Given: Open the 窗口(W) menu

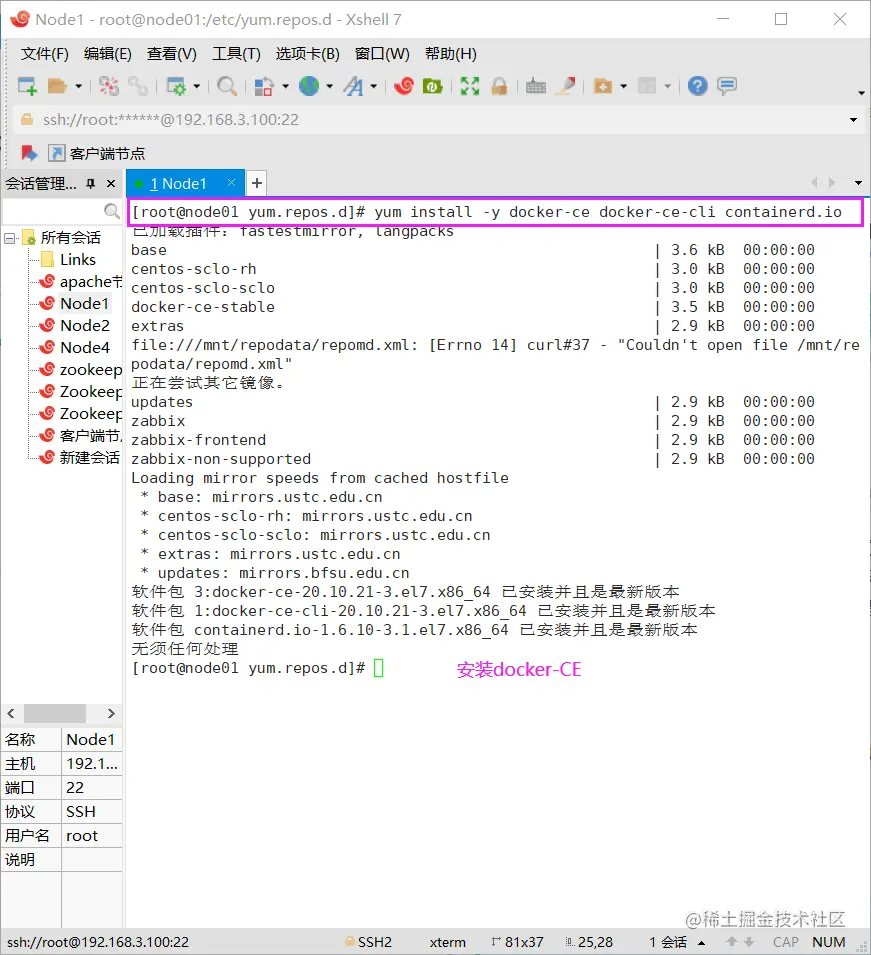Looking at the screenshot, I should tap(382, 54).
